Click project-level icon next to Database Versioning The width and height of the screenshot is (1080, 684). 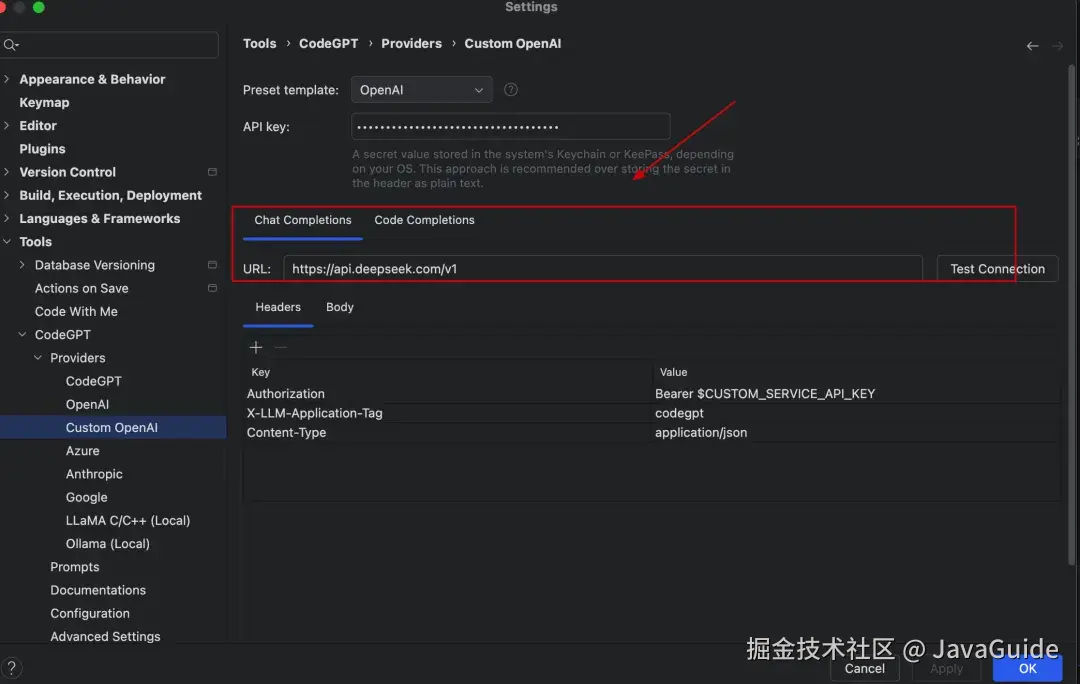click(212, 265)
